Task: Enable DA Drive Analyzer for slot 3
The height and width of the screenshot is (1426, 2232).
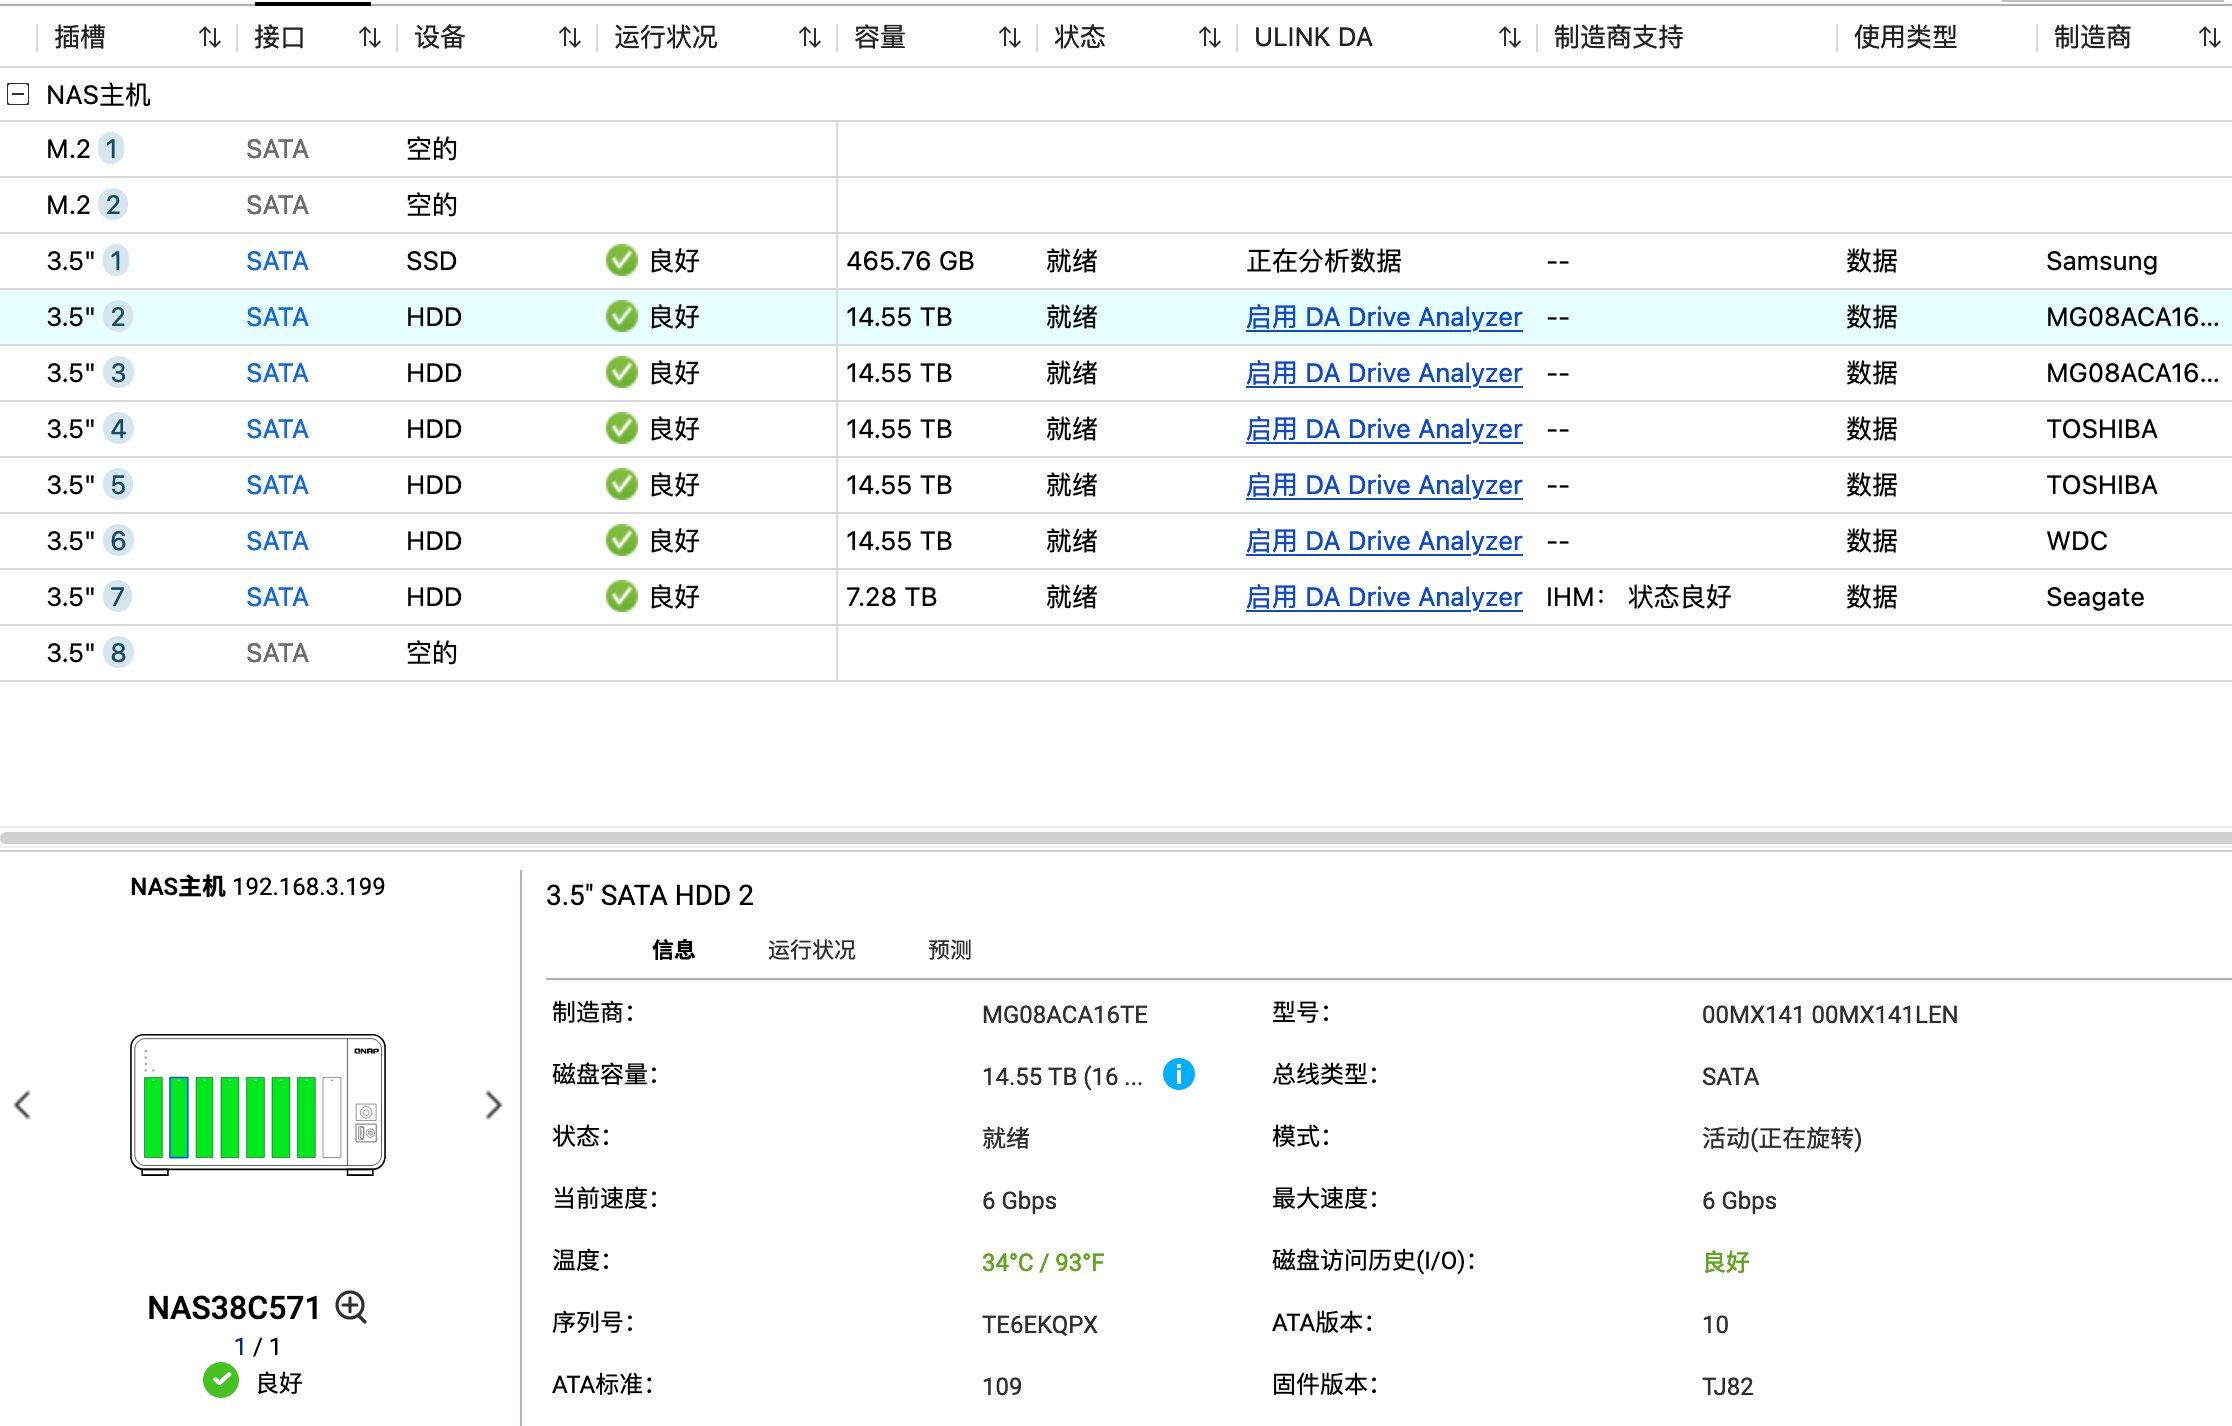Action: click(1384, 373)
